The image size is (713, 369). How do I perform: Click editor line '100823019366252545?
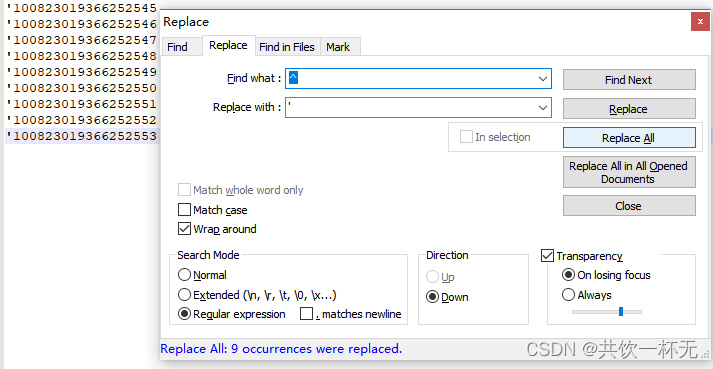pyautogui.click(x=81, y=7)
